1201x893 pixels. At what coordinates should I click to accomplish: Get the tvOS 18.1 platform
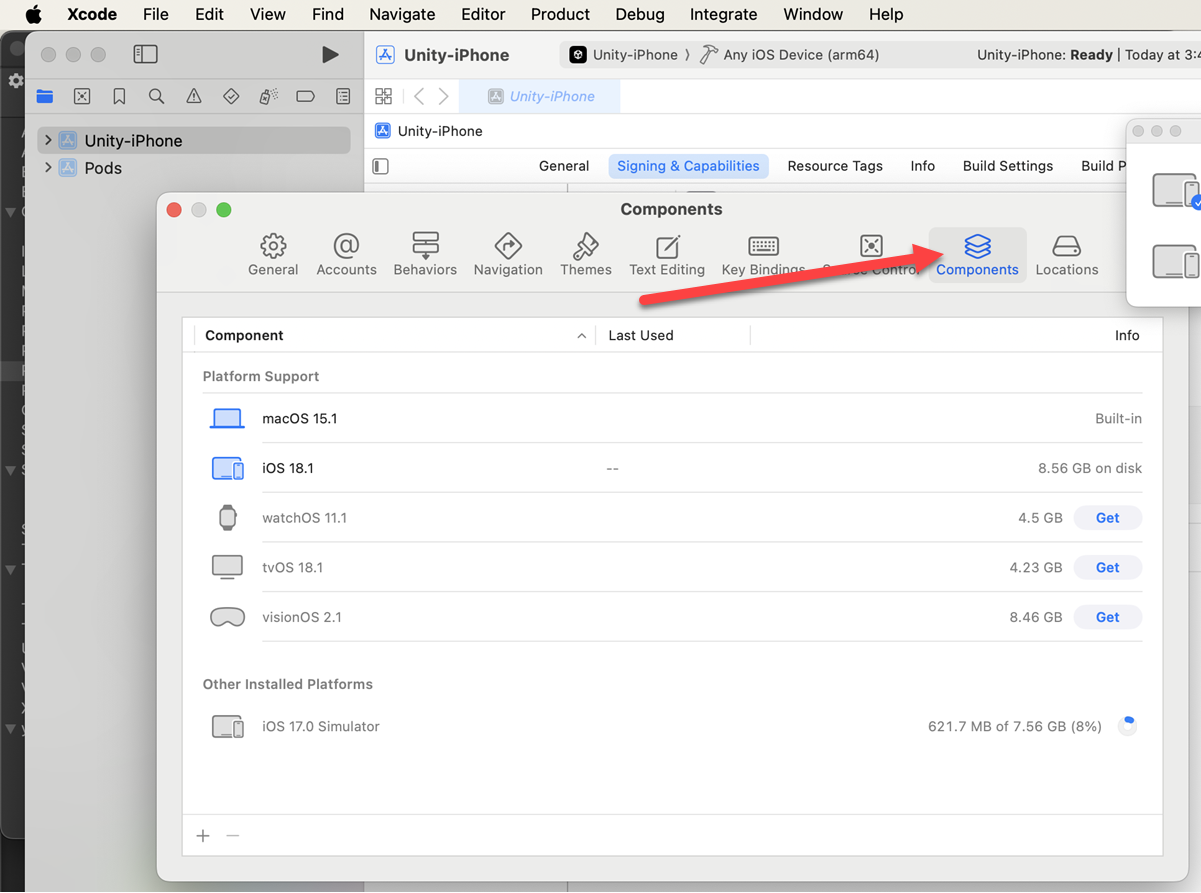(1107, 567)
